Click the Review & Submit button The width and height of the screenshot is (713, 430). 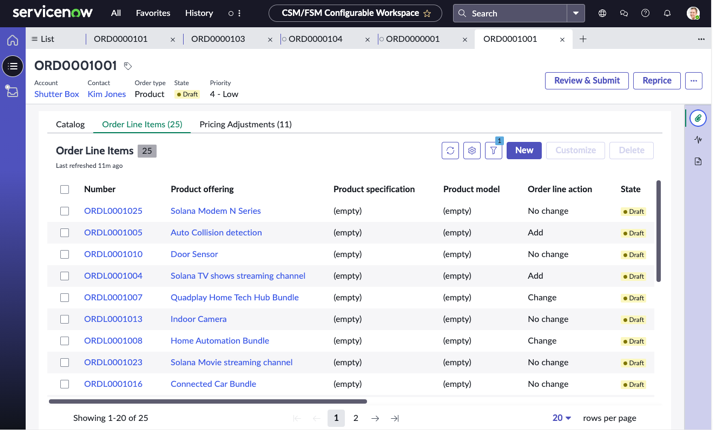(587, 81)
